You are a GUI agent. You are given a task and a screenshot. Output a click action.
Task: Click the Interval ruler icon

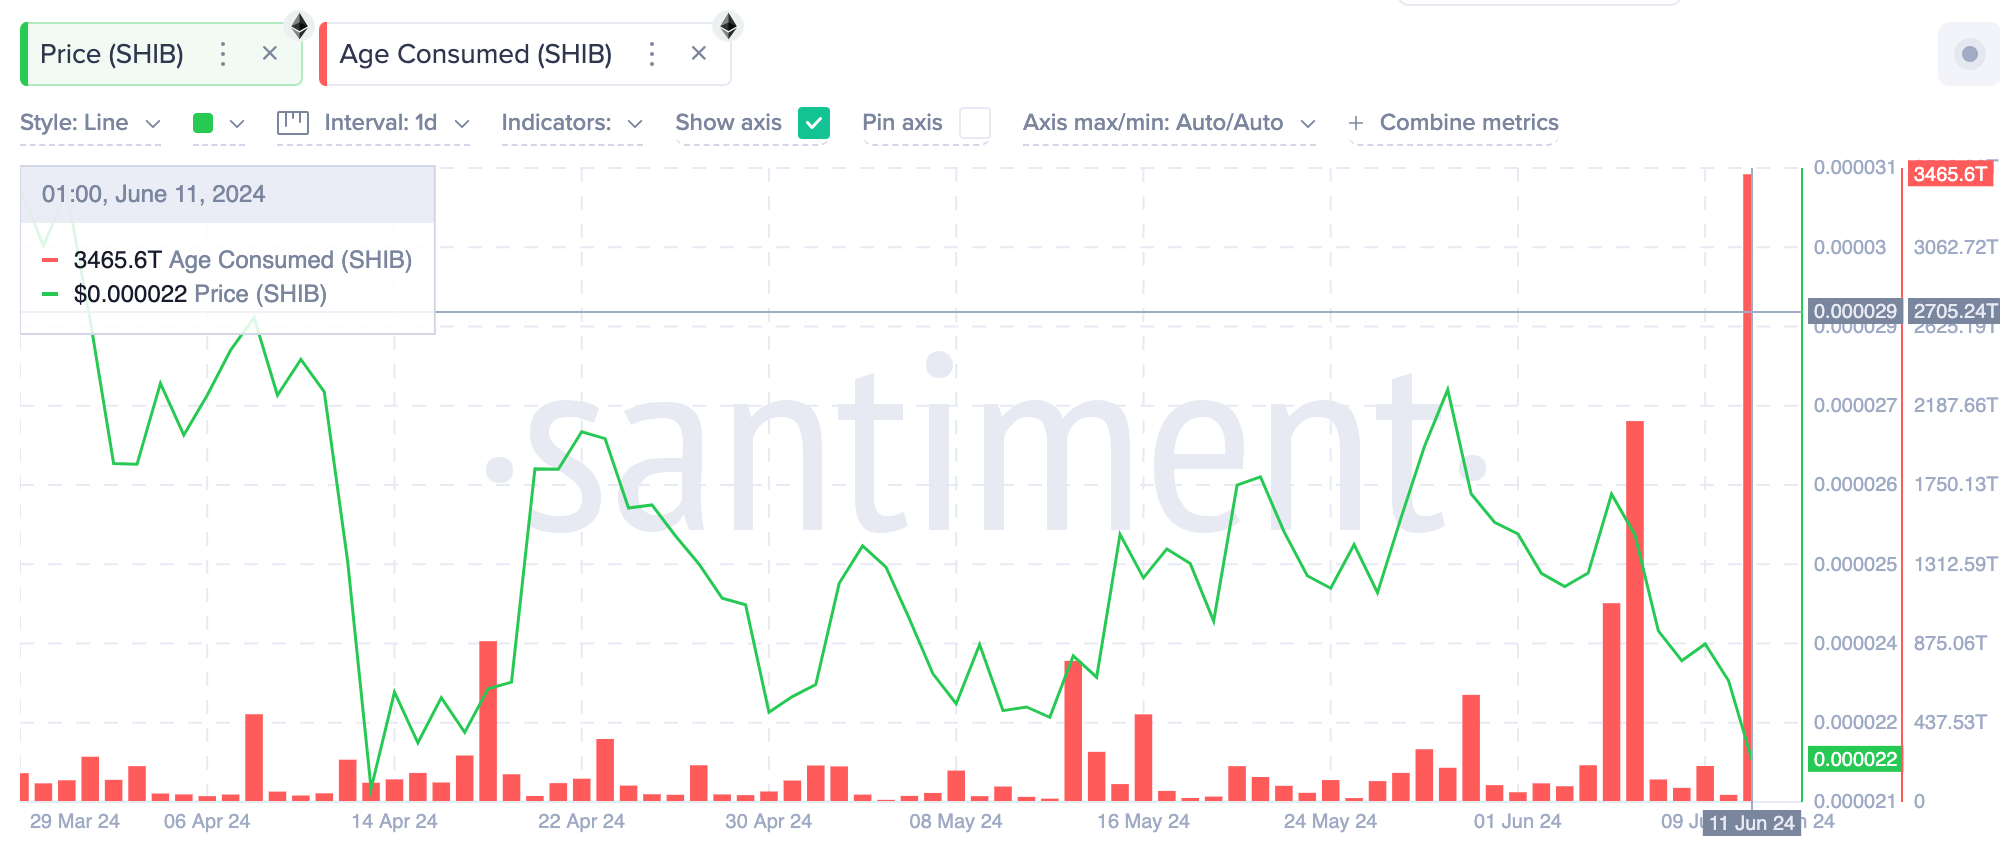pyautogui.click(x=292, y=123)
